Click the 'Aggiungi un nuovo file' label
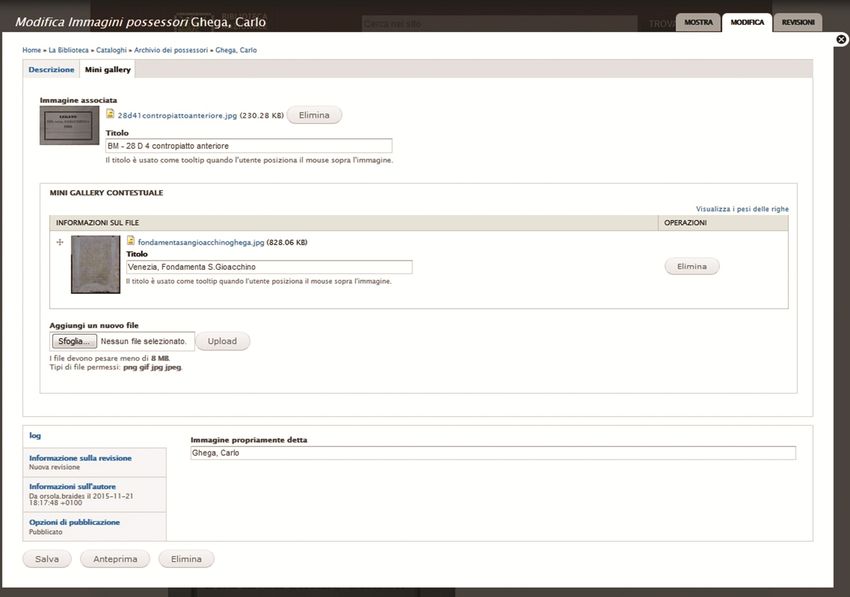The height and width of the screenshot is (597, 850). (x=94, y=325)
